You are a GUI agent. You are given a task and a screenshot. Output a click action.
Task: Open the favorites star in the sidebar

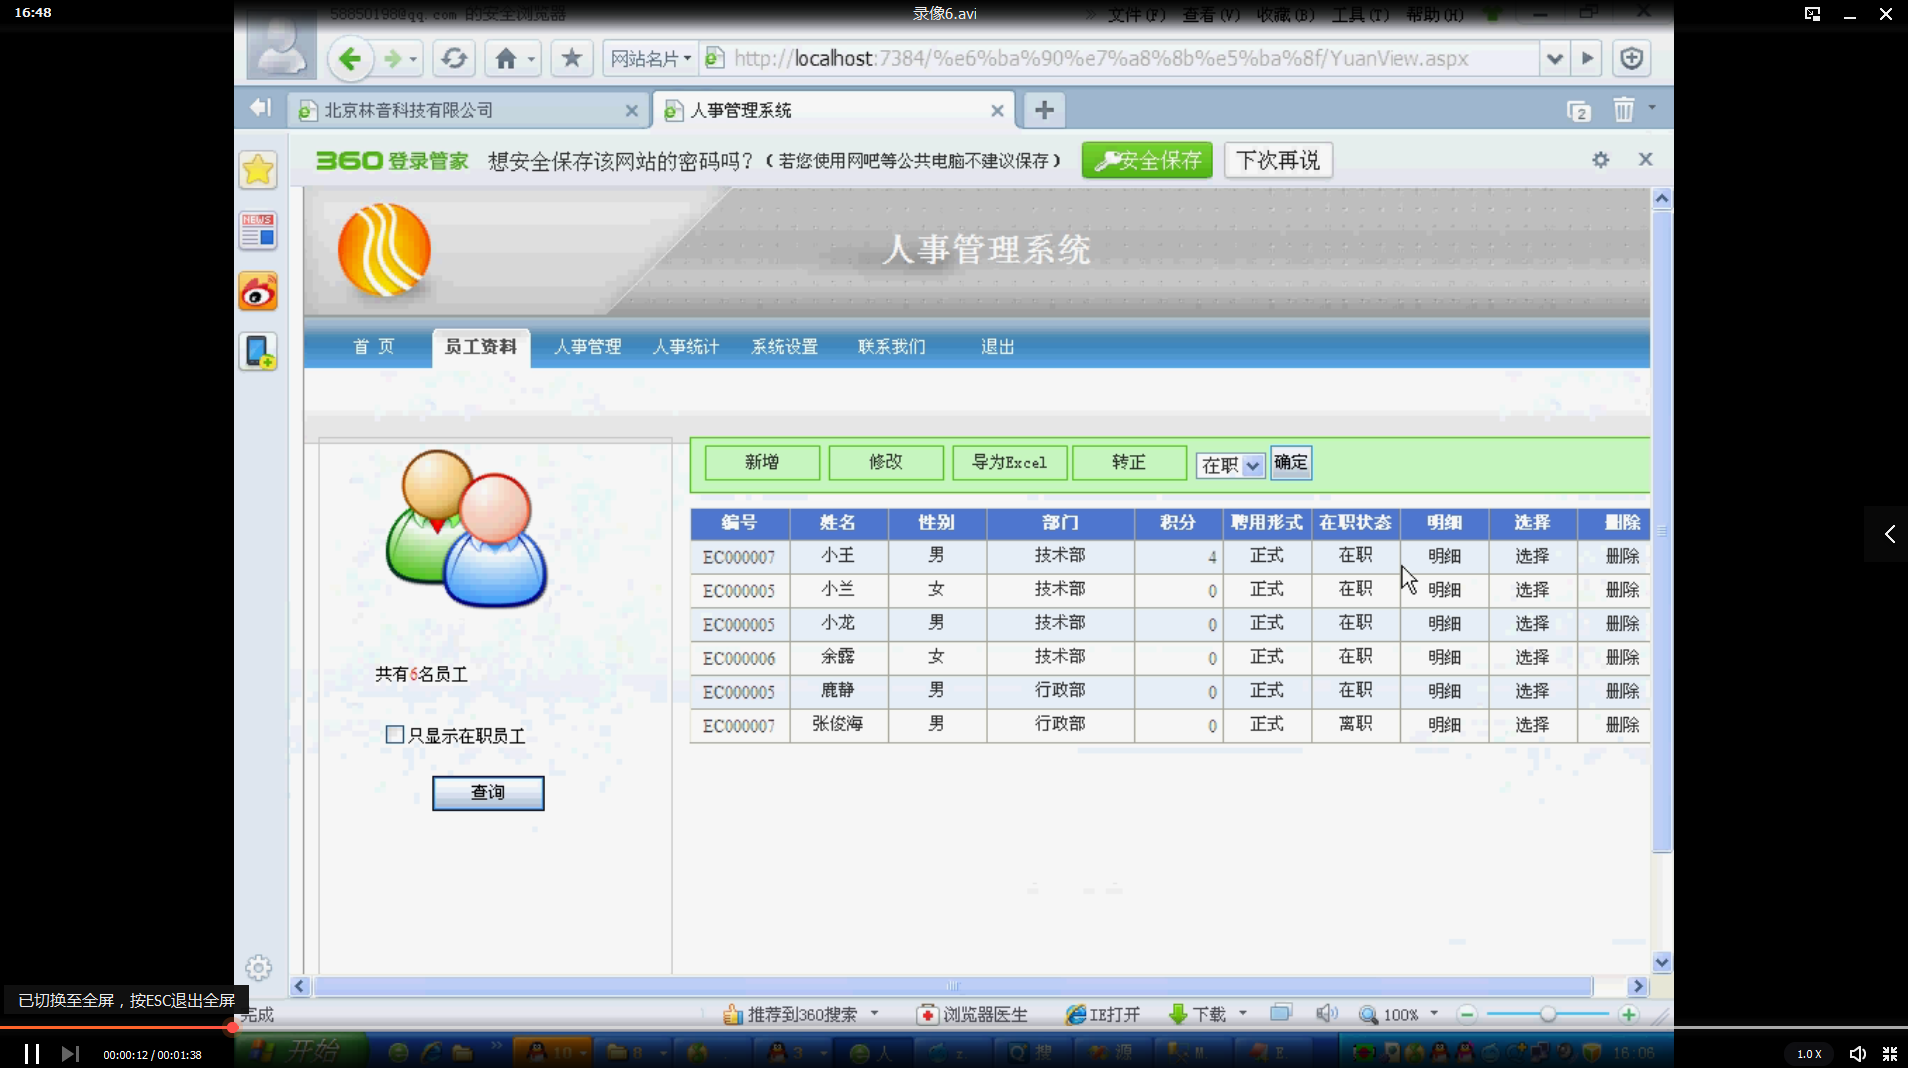(x=258, y=170)
